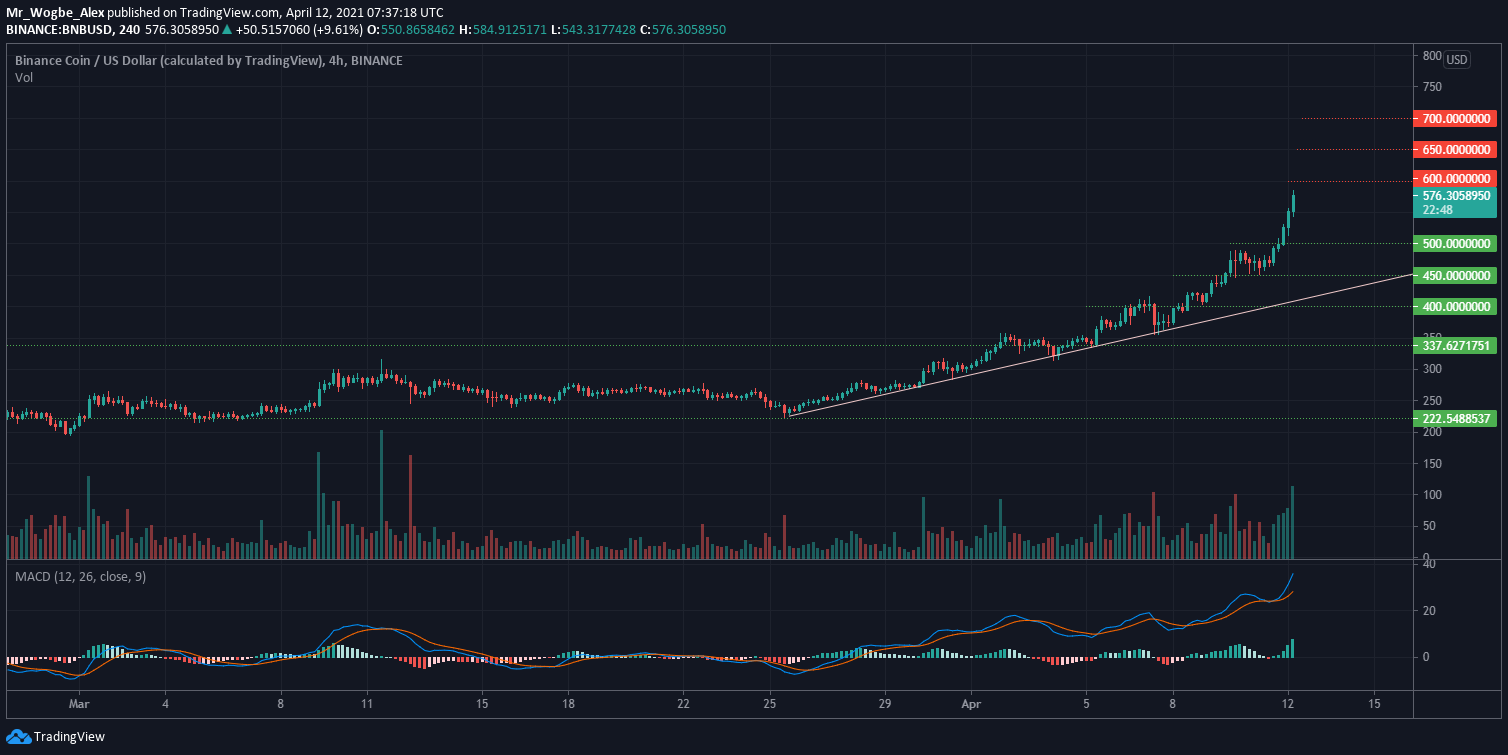Viewport: 1508px width, 755px height.
Task: Click the 222.5488537 support level label
Action: pos(1455,418)
